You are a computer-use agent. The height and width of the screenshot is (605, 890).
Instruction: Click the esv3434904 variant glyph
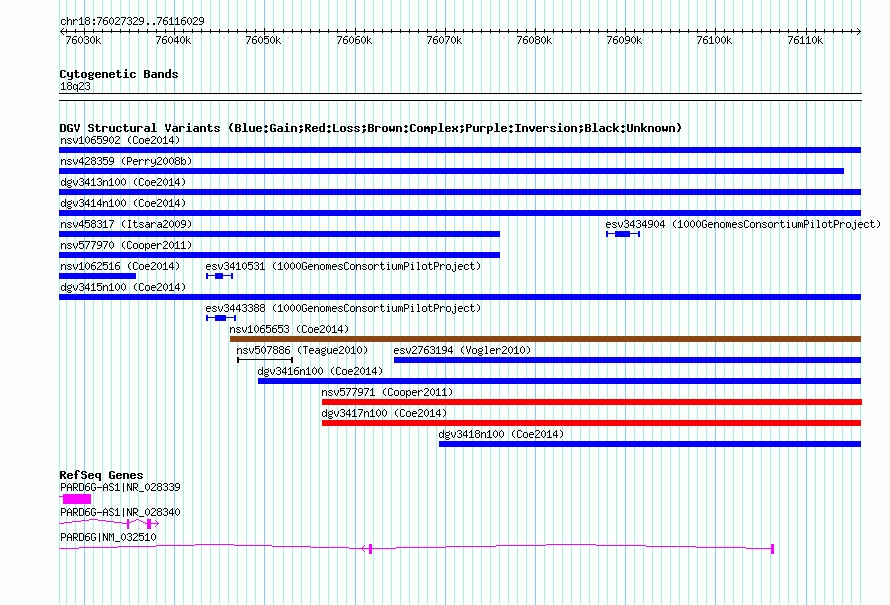click(623, 234)
